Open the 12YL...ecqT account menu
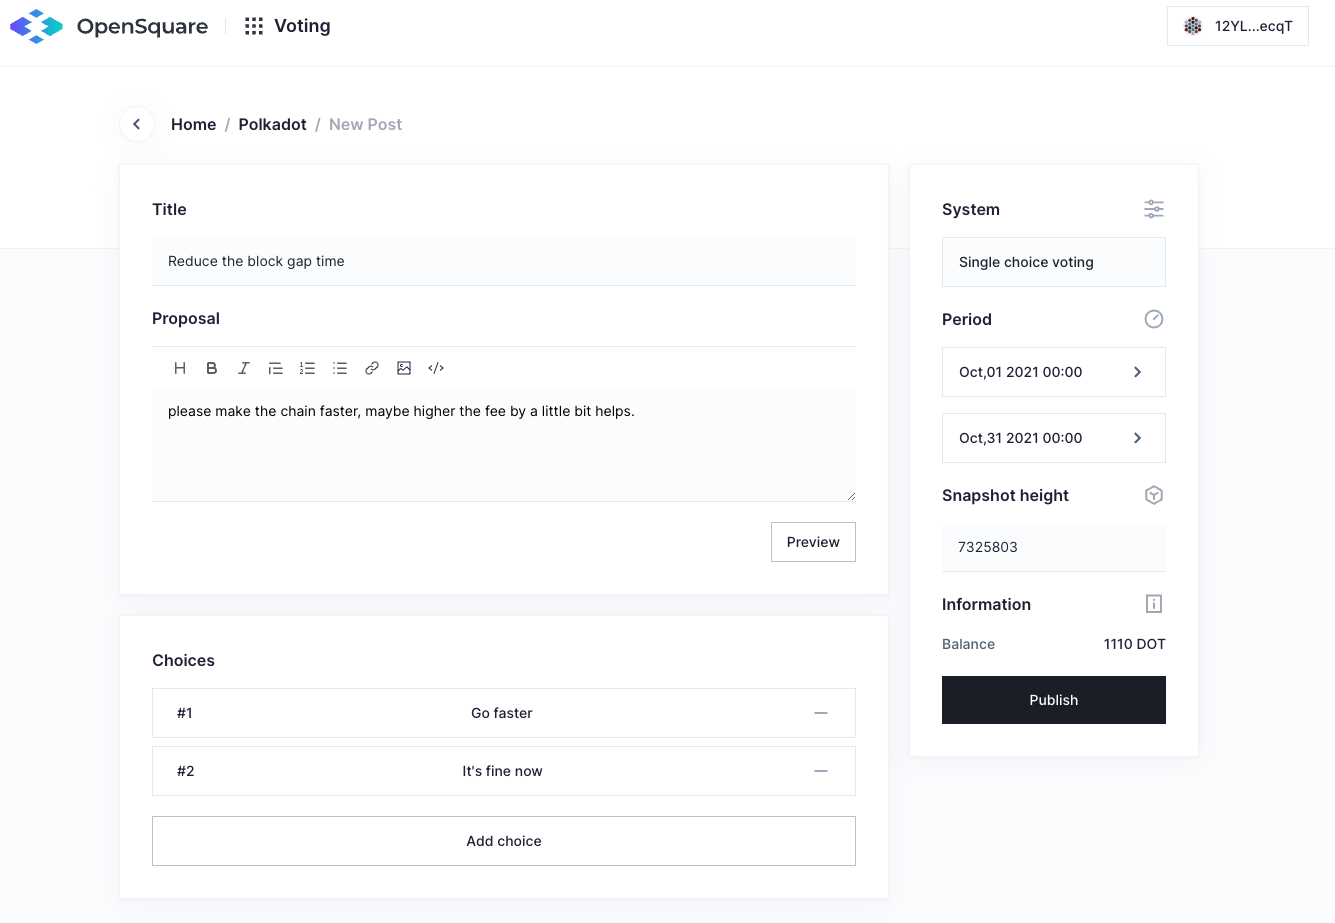This screenshot has width=1335, height=923. (x=1237, y=26)
